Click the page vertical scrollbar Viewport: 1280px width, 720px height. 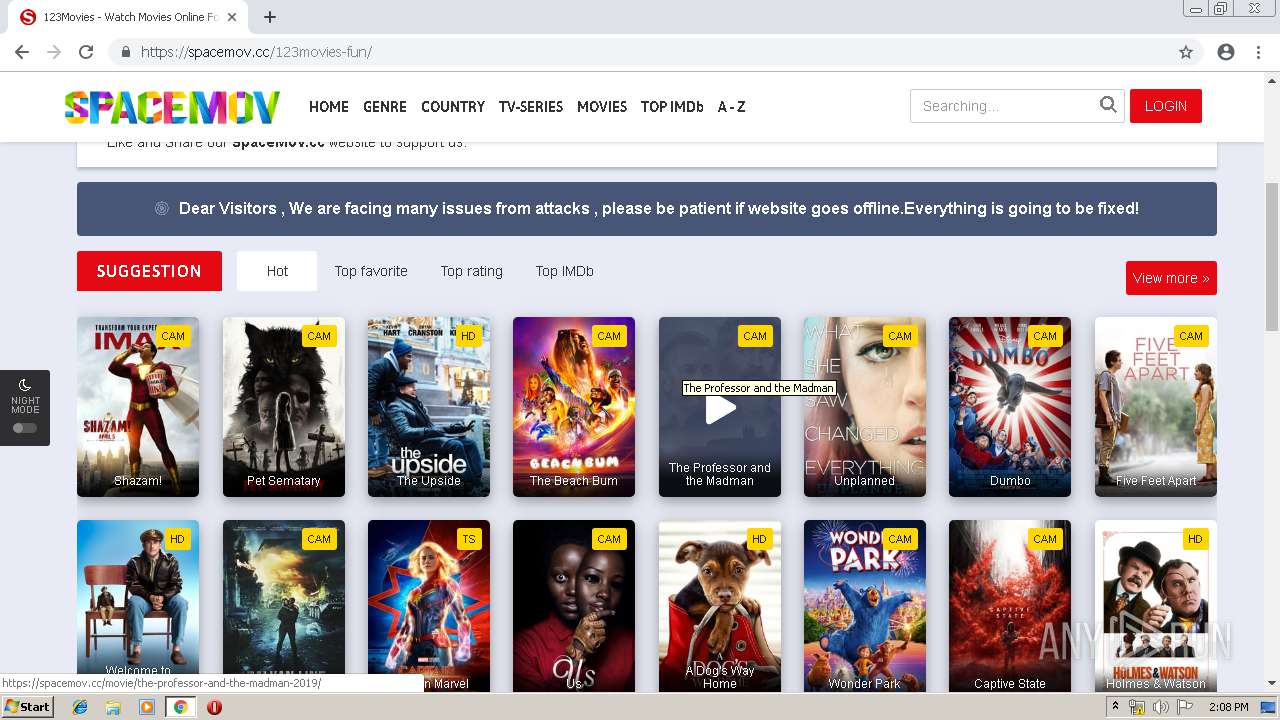tap(1272, 256)
